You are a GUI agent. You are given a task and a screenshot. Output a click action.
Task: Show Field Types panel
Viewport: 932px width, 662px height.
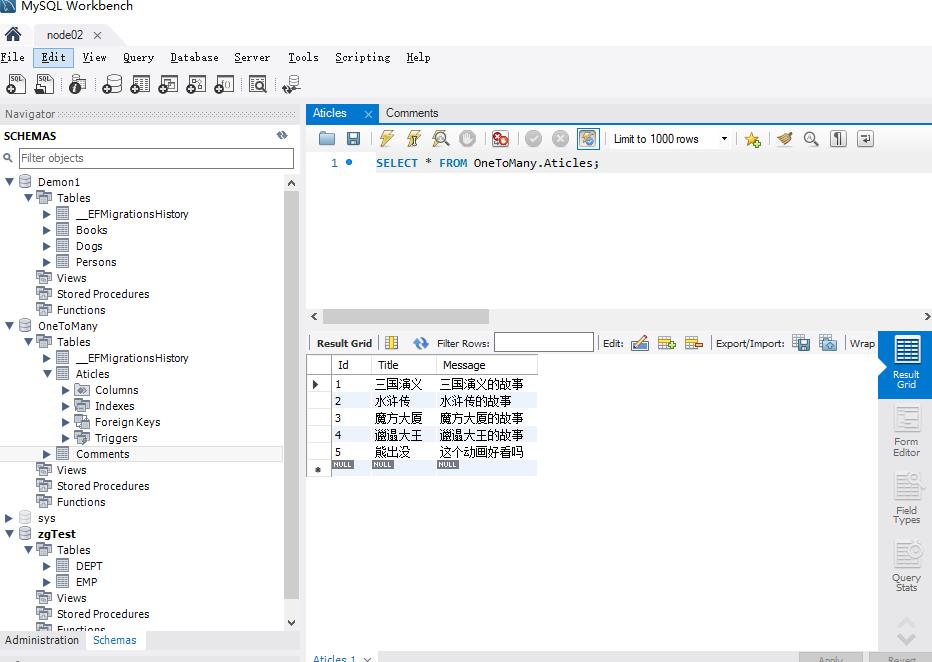(906, 498)
